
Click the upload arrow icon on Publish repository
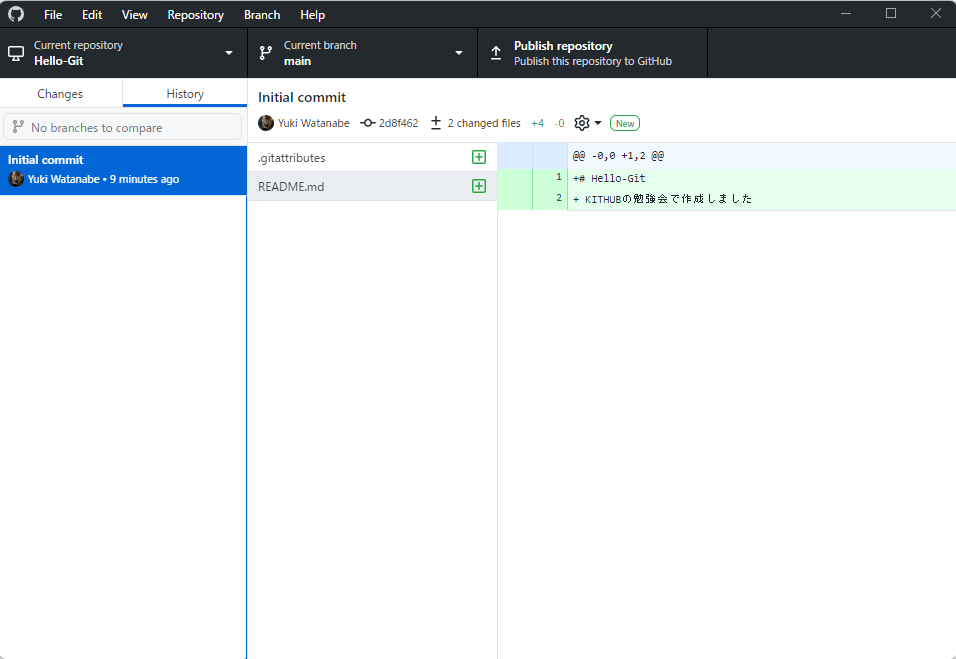coord(496,51)
